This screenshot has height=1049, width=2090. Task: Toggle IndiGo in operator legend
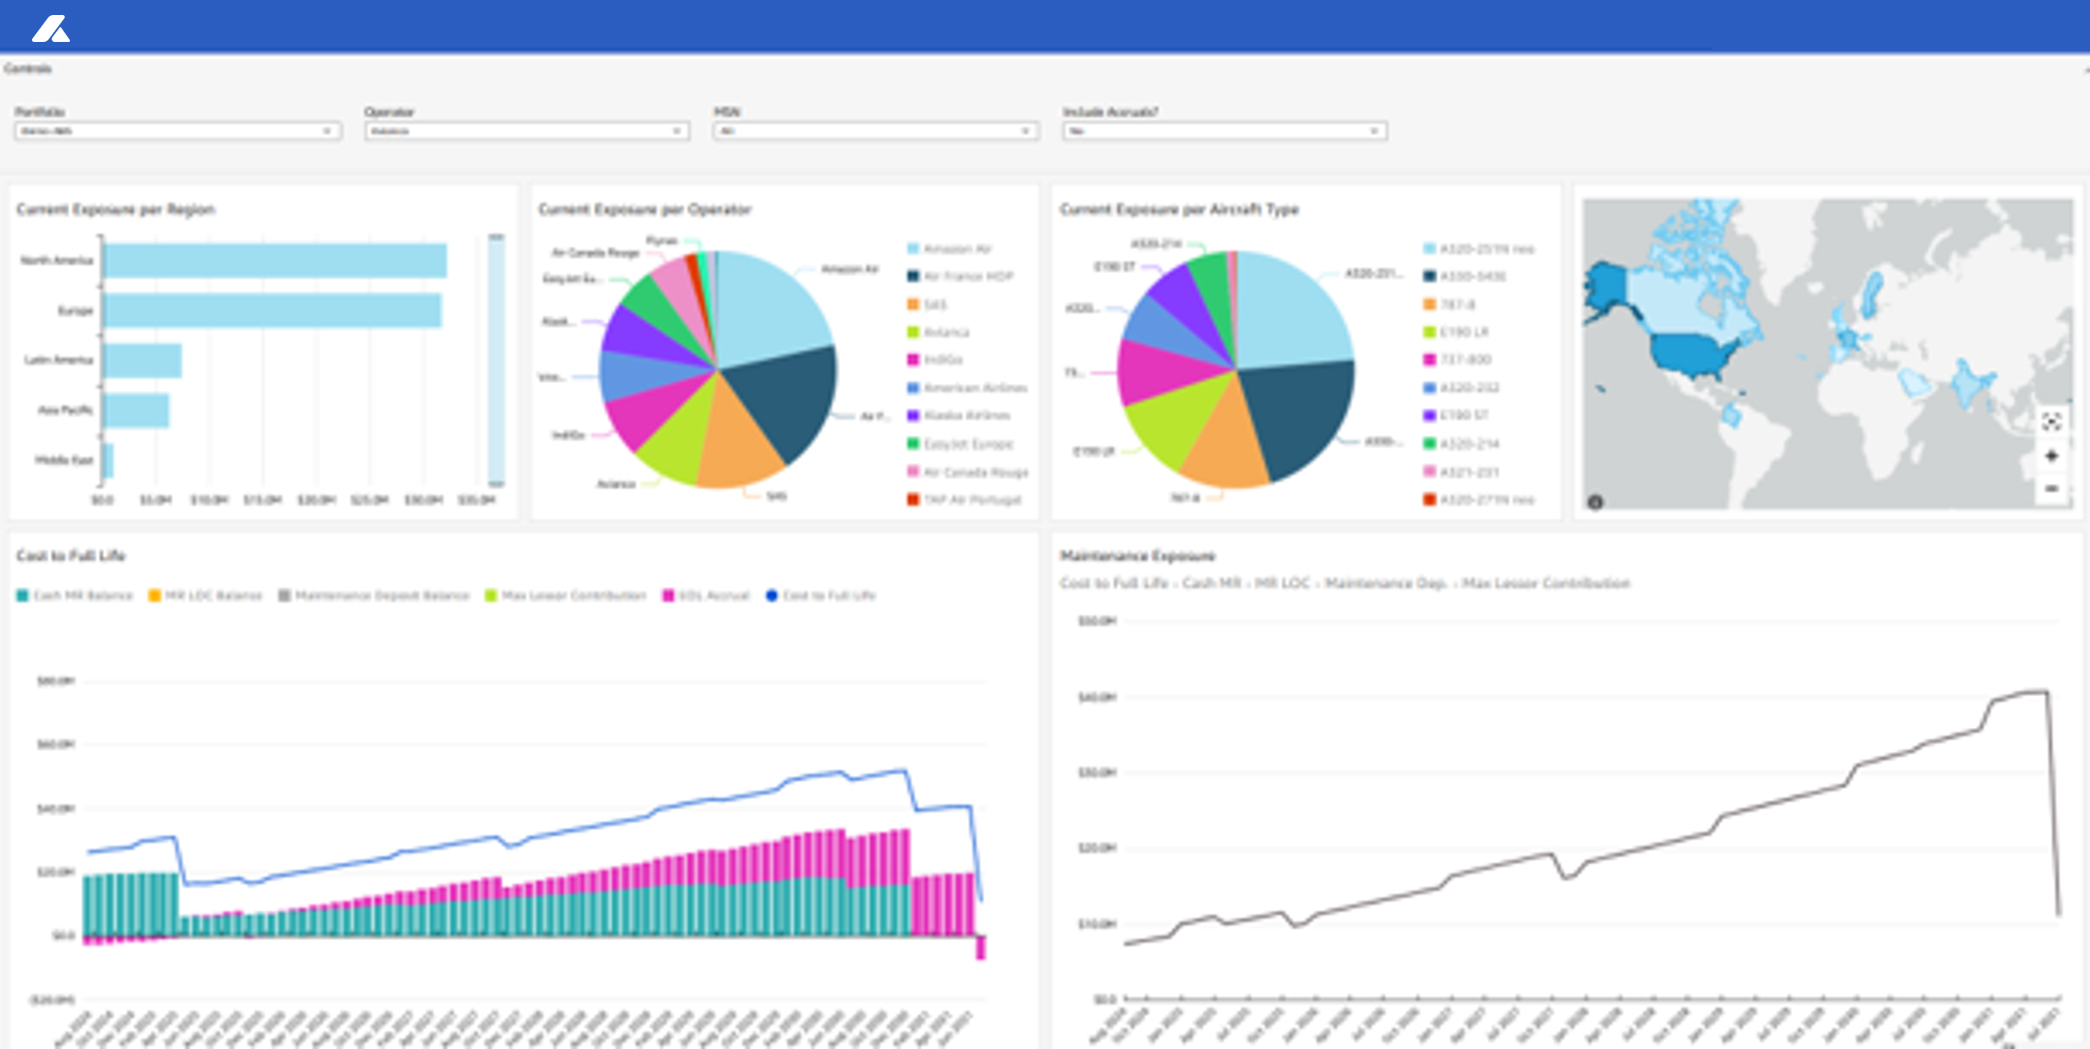click(935, 360)
